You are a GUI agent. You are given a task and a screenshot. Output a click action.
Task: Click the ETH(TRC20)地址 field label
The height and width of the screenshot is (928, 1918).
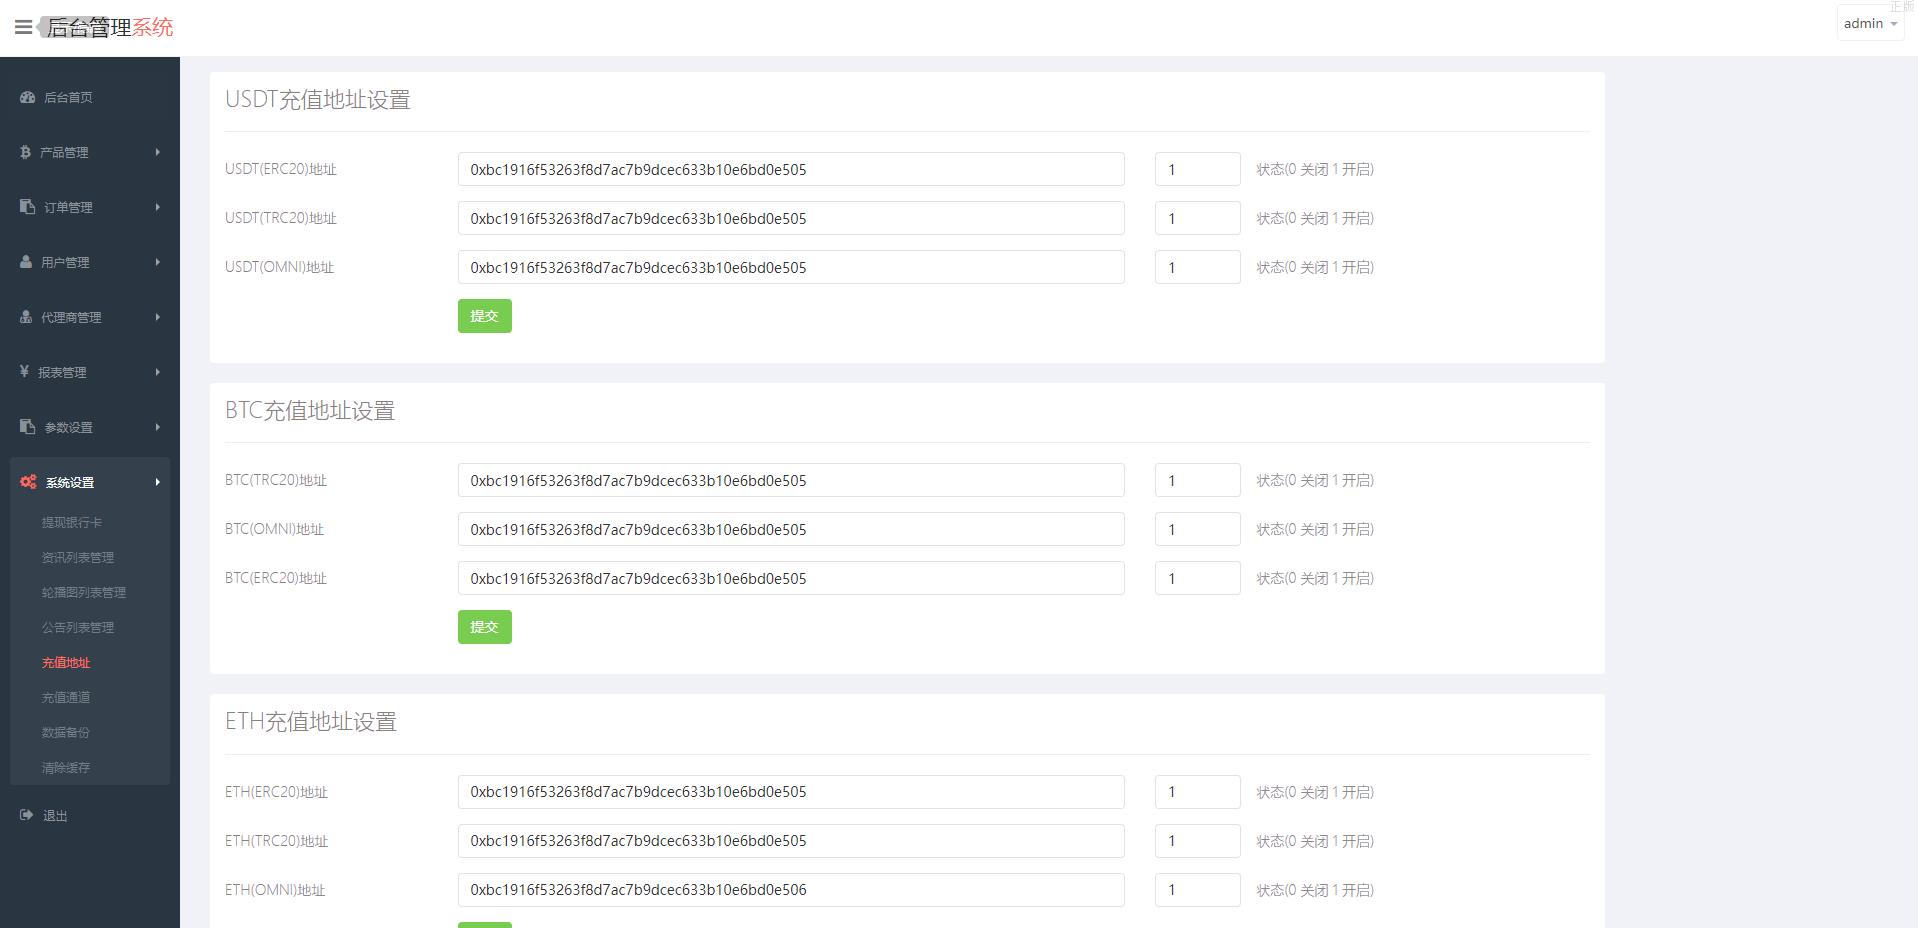coord(277,841)
